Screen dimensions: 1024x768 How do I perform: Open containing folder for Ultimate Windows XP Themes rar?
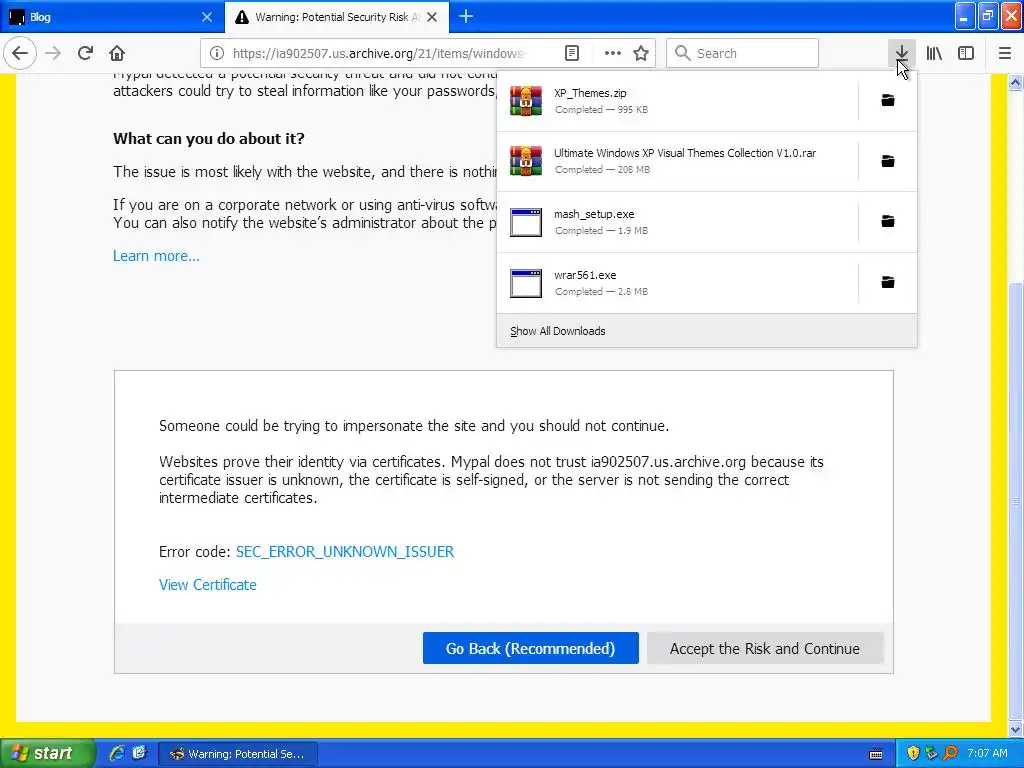(888, 161)
